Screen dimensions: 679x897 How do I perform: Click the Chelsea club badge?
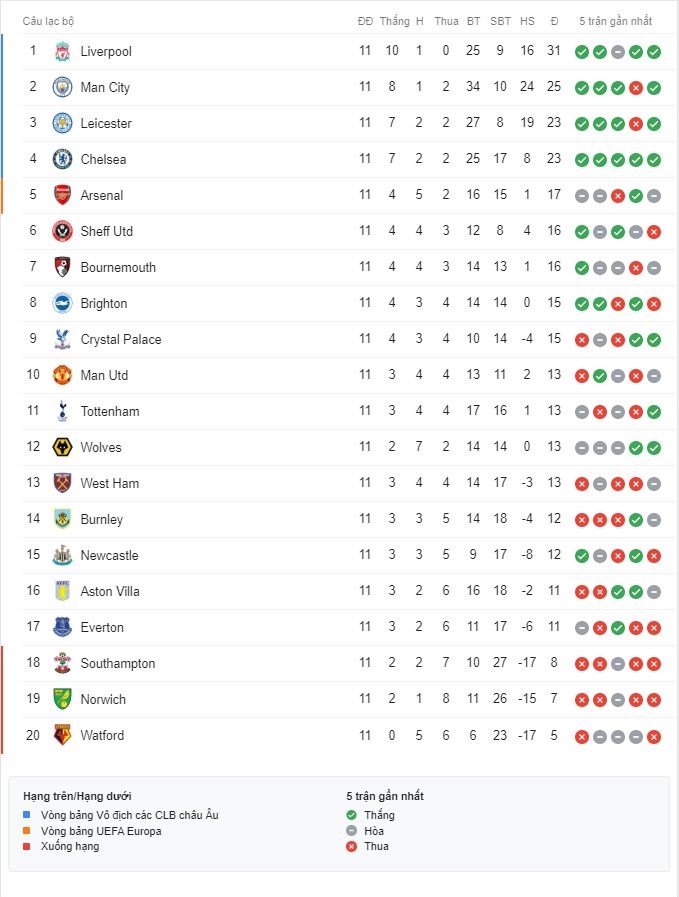click(x=62, y=159)
